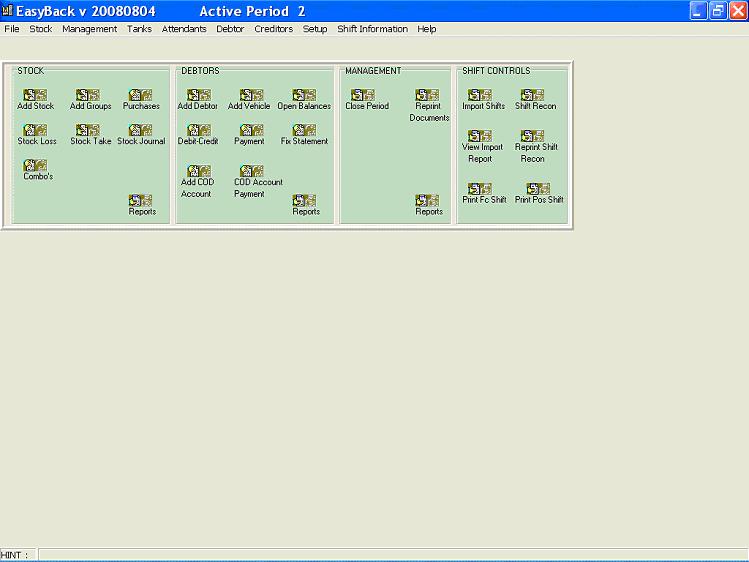Open the Stock Journal icon

[140, 130]
